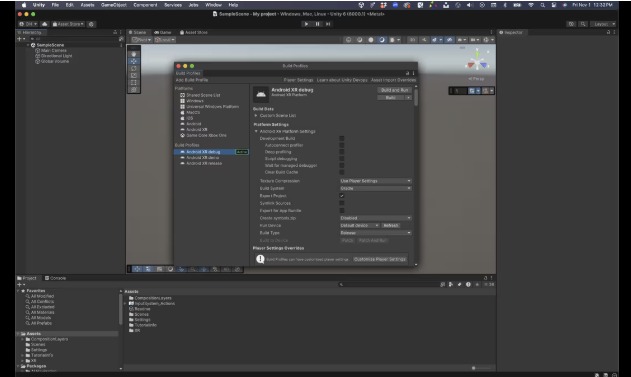Screen dimensions: 631x377
Task: Open the cloud services icon in toolbar
Action: [44, 24]
